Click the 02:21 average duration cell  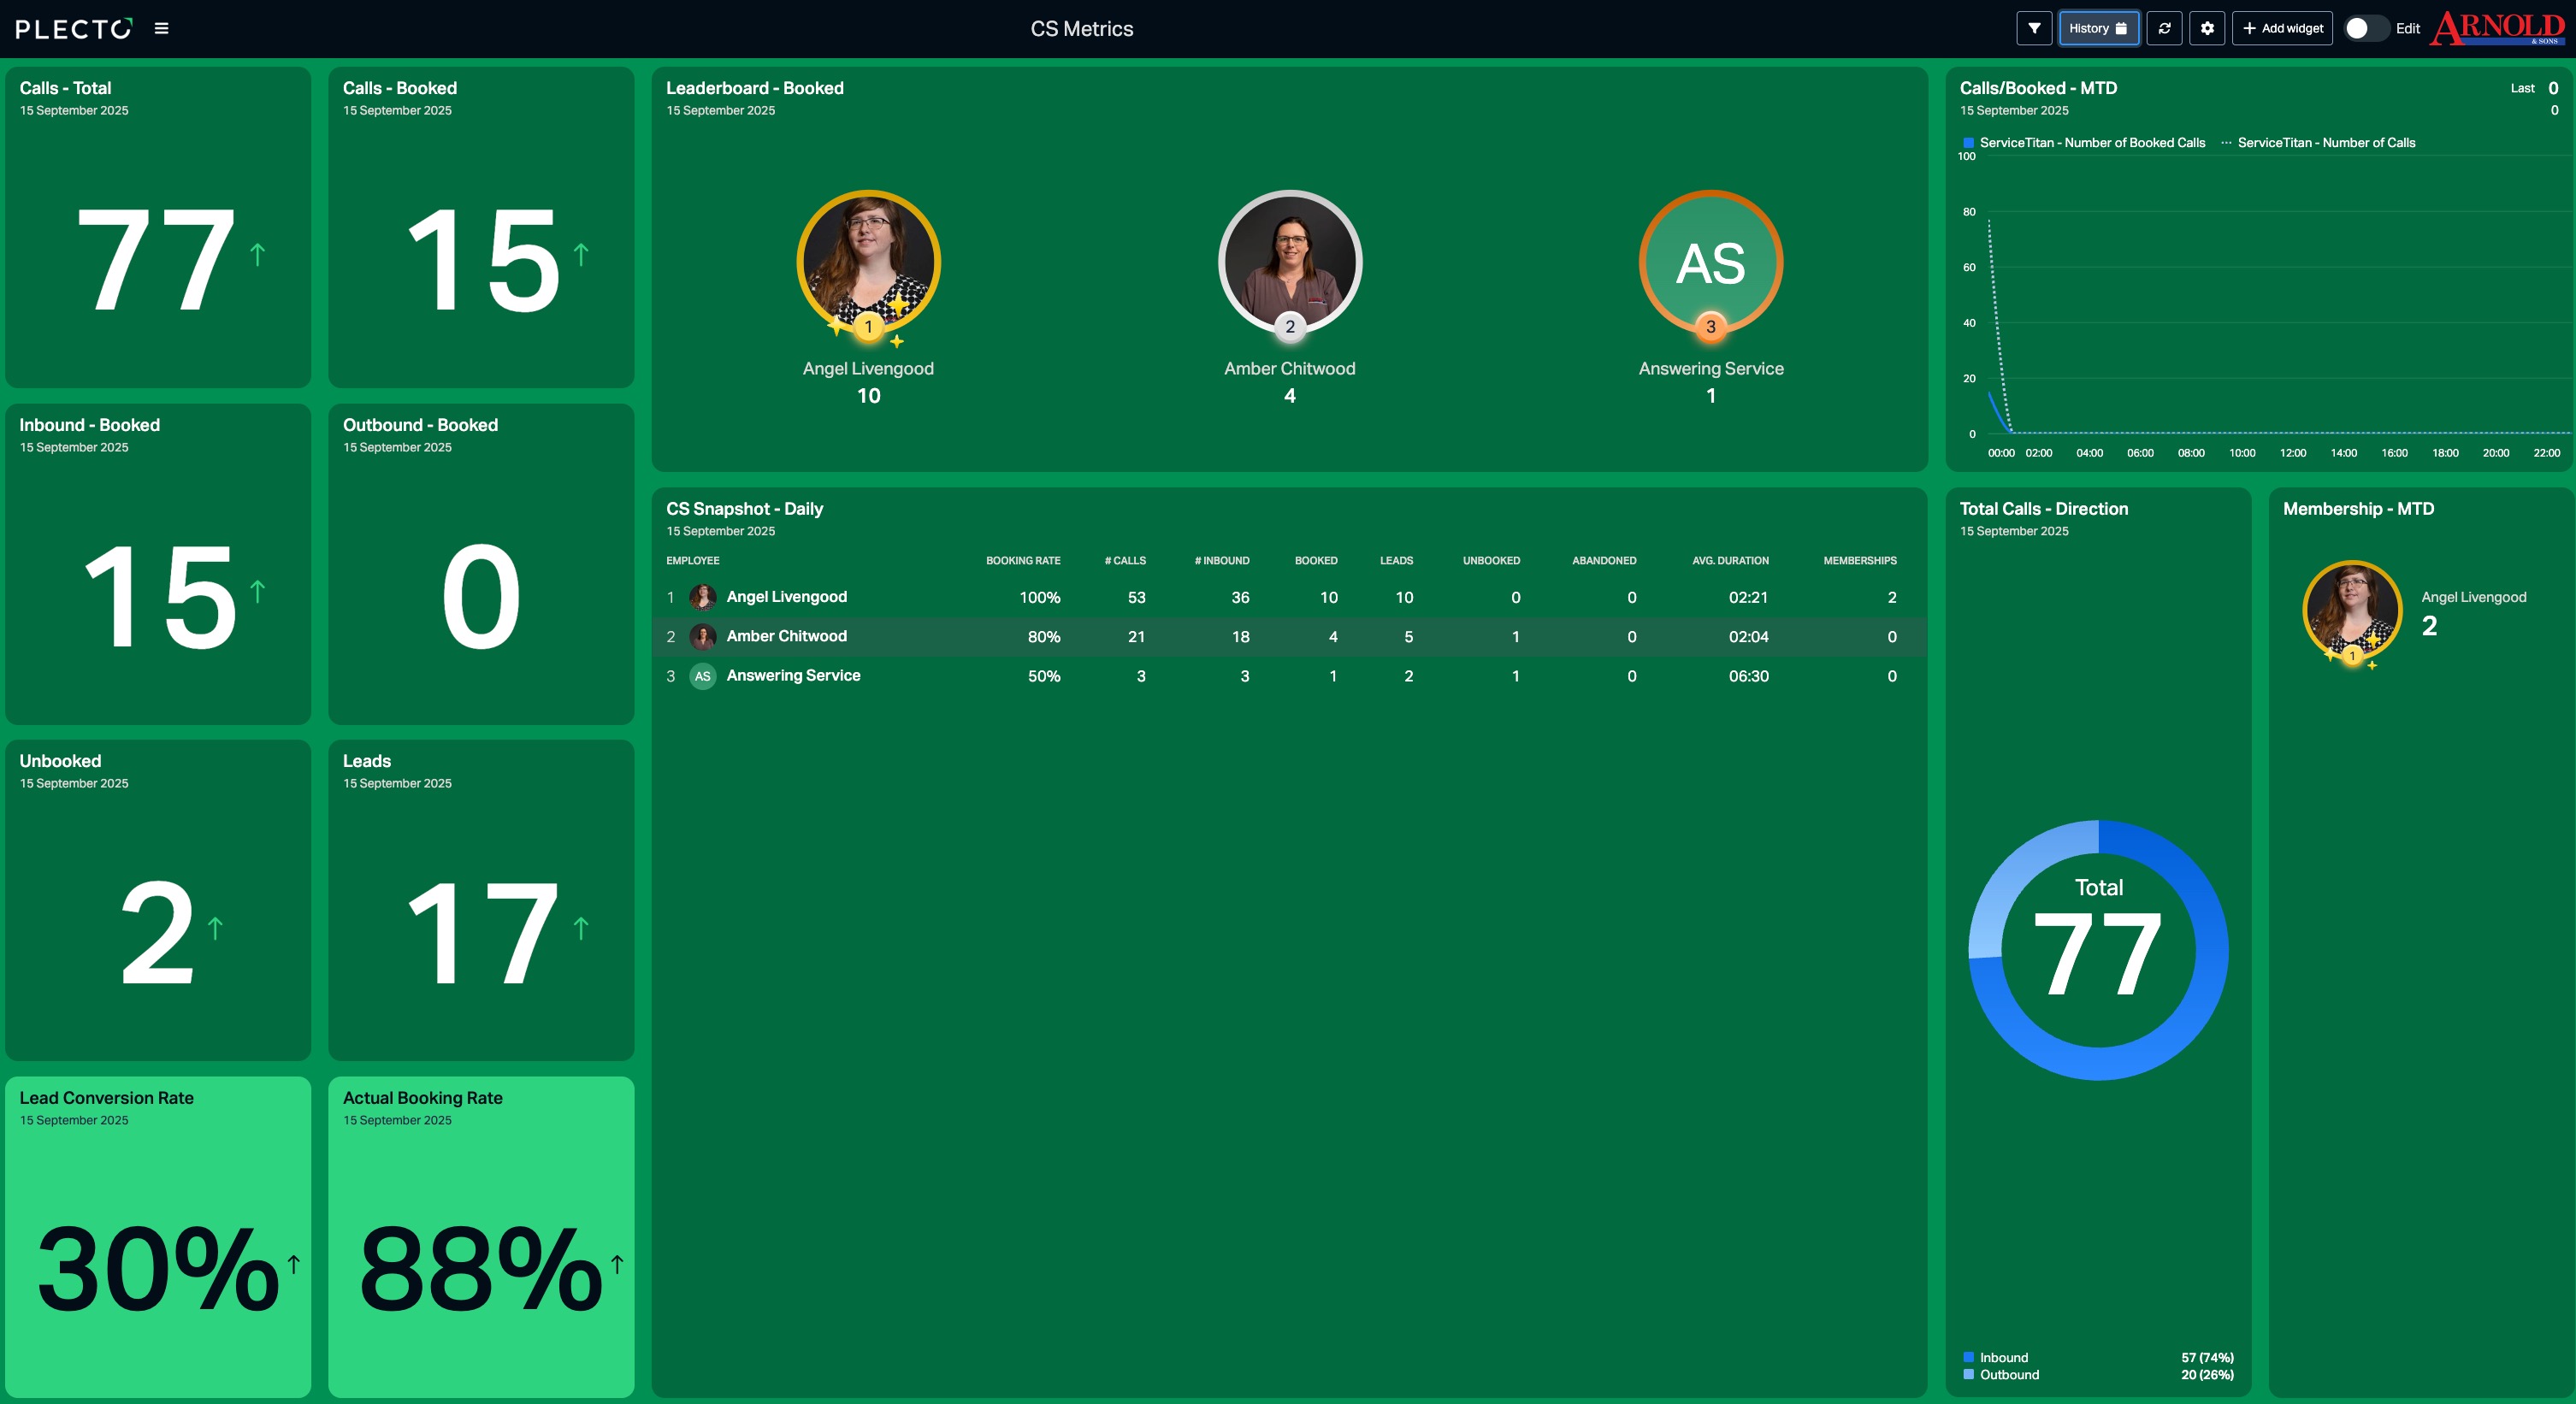1748,597
